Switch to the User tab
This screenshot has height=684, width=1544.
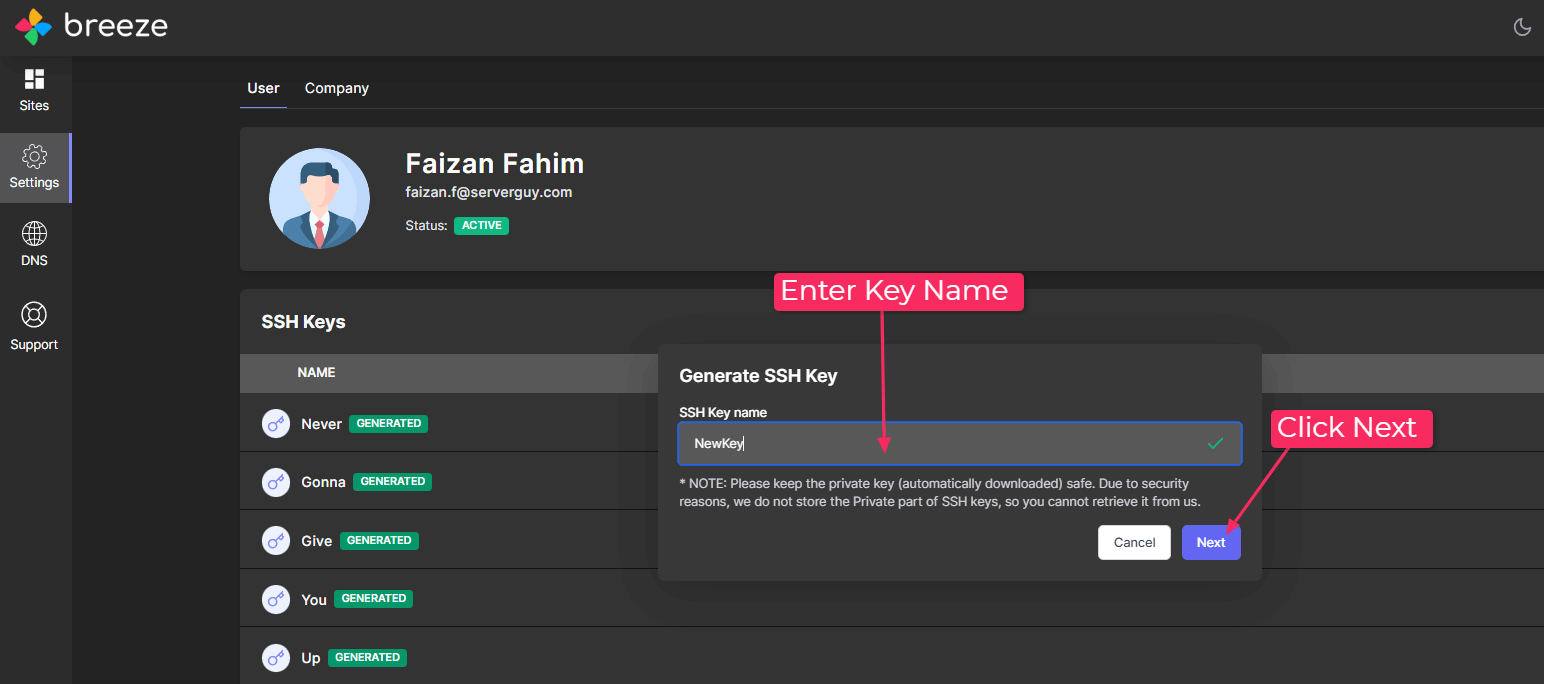coord(263,88)
